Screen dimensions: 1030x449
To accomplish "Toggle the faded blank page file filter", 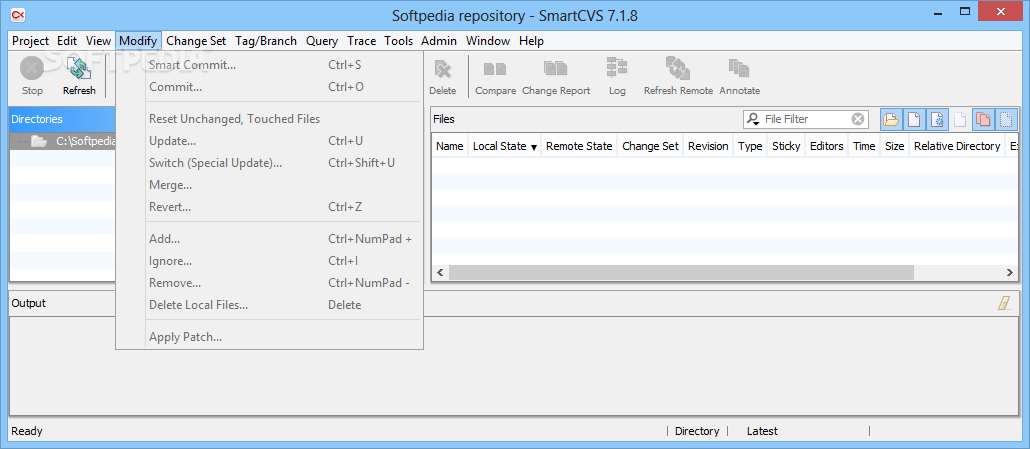I will point(960,119).
